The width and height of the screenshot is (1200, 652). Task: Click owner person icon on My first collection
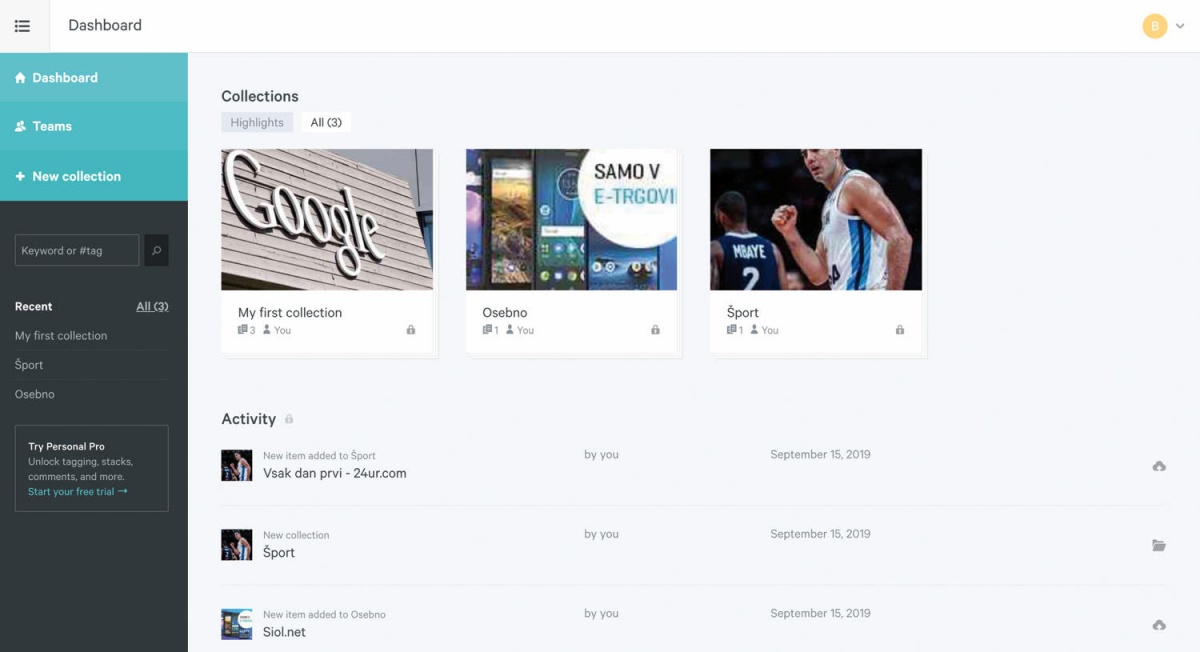(x=267, y=330)
